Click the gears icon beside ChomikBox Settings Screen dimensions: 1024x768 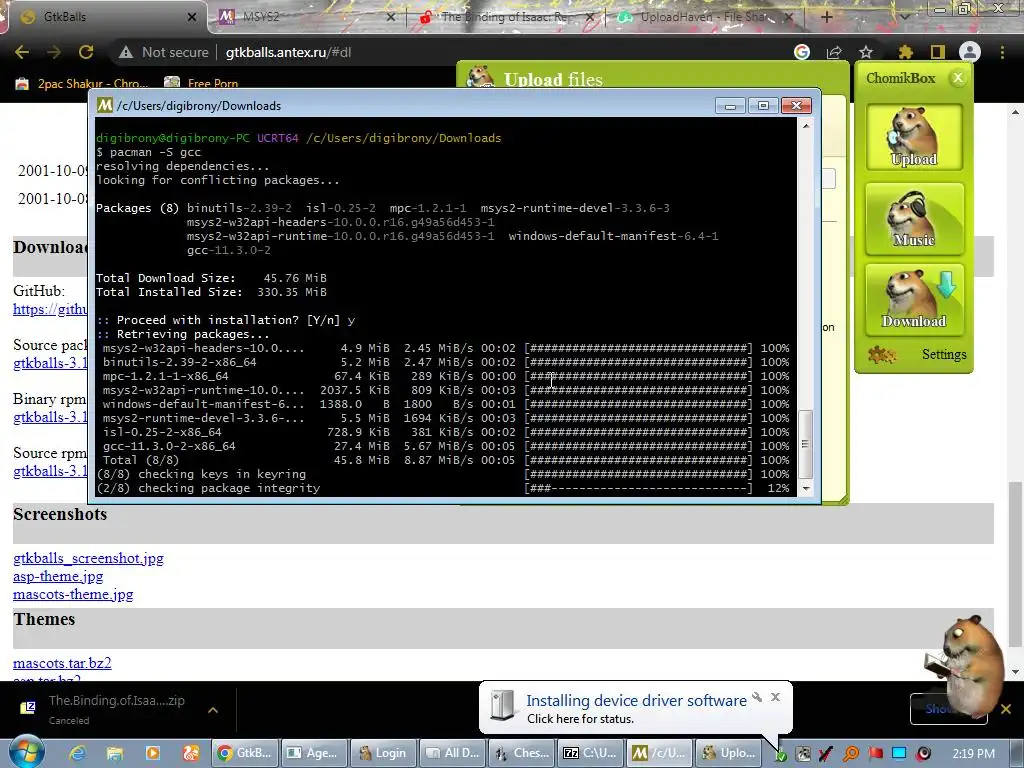[x=882, y=354]
